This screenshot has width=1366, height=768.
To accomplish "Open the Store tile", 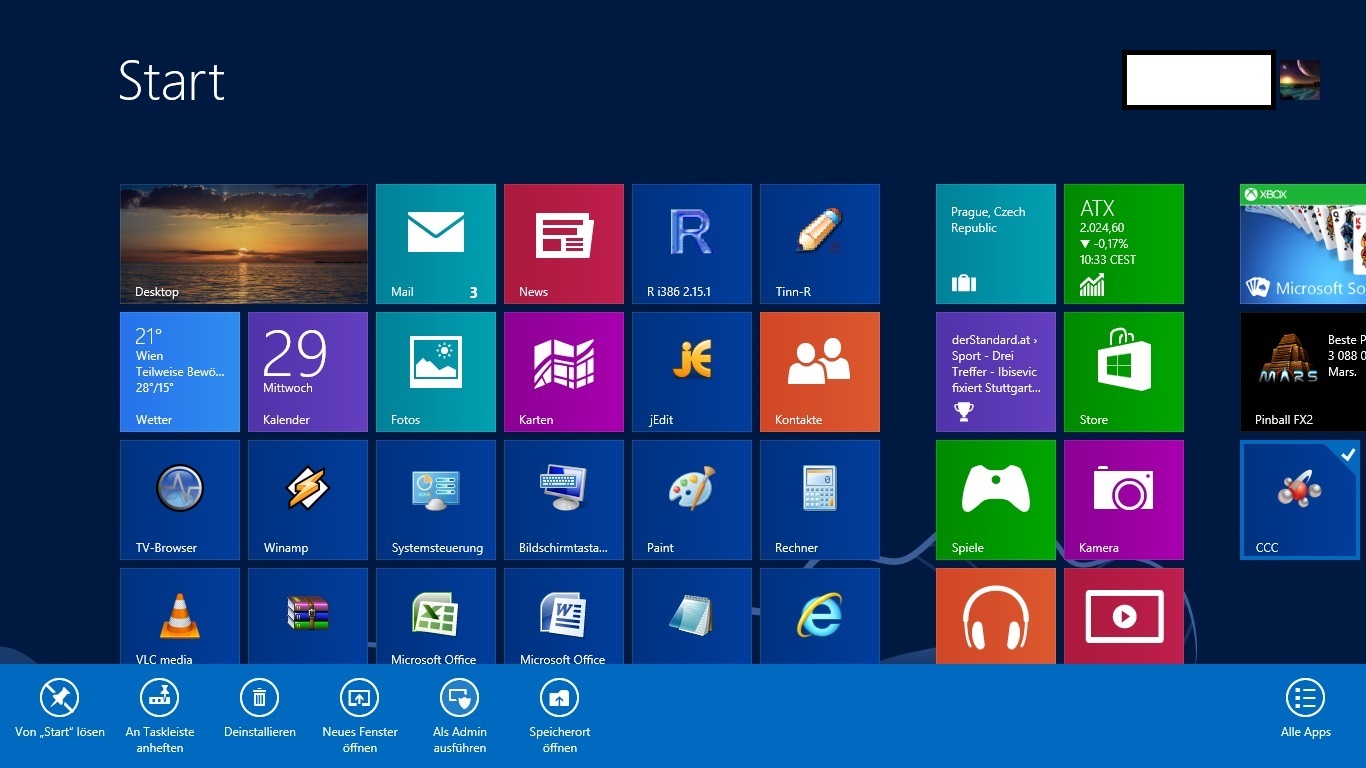I will coord(1124,372).
